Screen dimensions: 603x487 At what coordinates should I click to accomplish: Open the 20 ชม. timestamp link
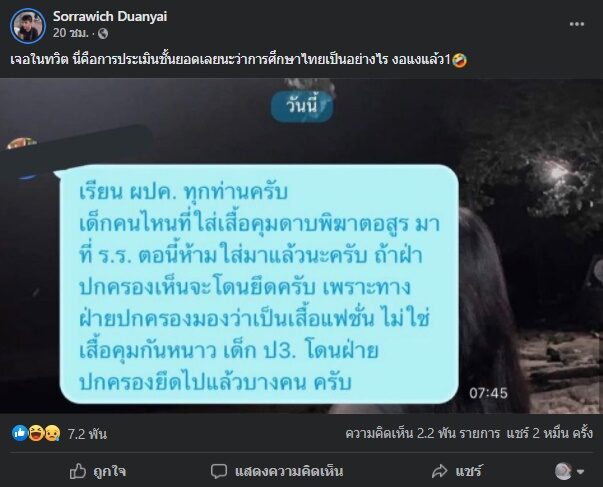70,33
